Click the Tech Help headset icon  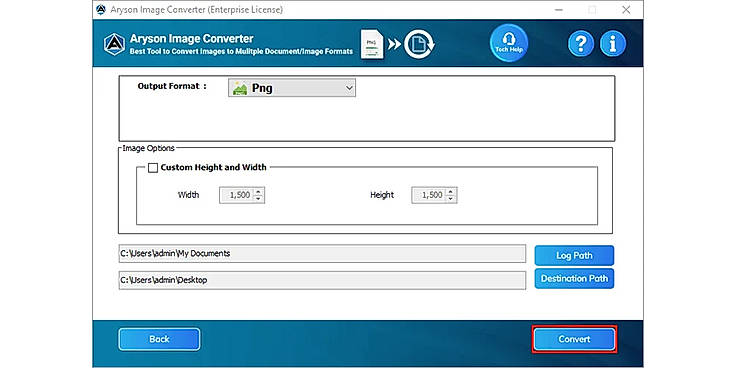point(509,43)
